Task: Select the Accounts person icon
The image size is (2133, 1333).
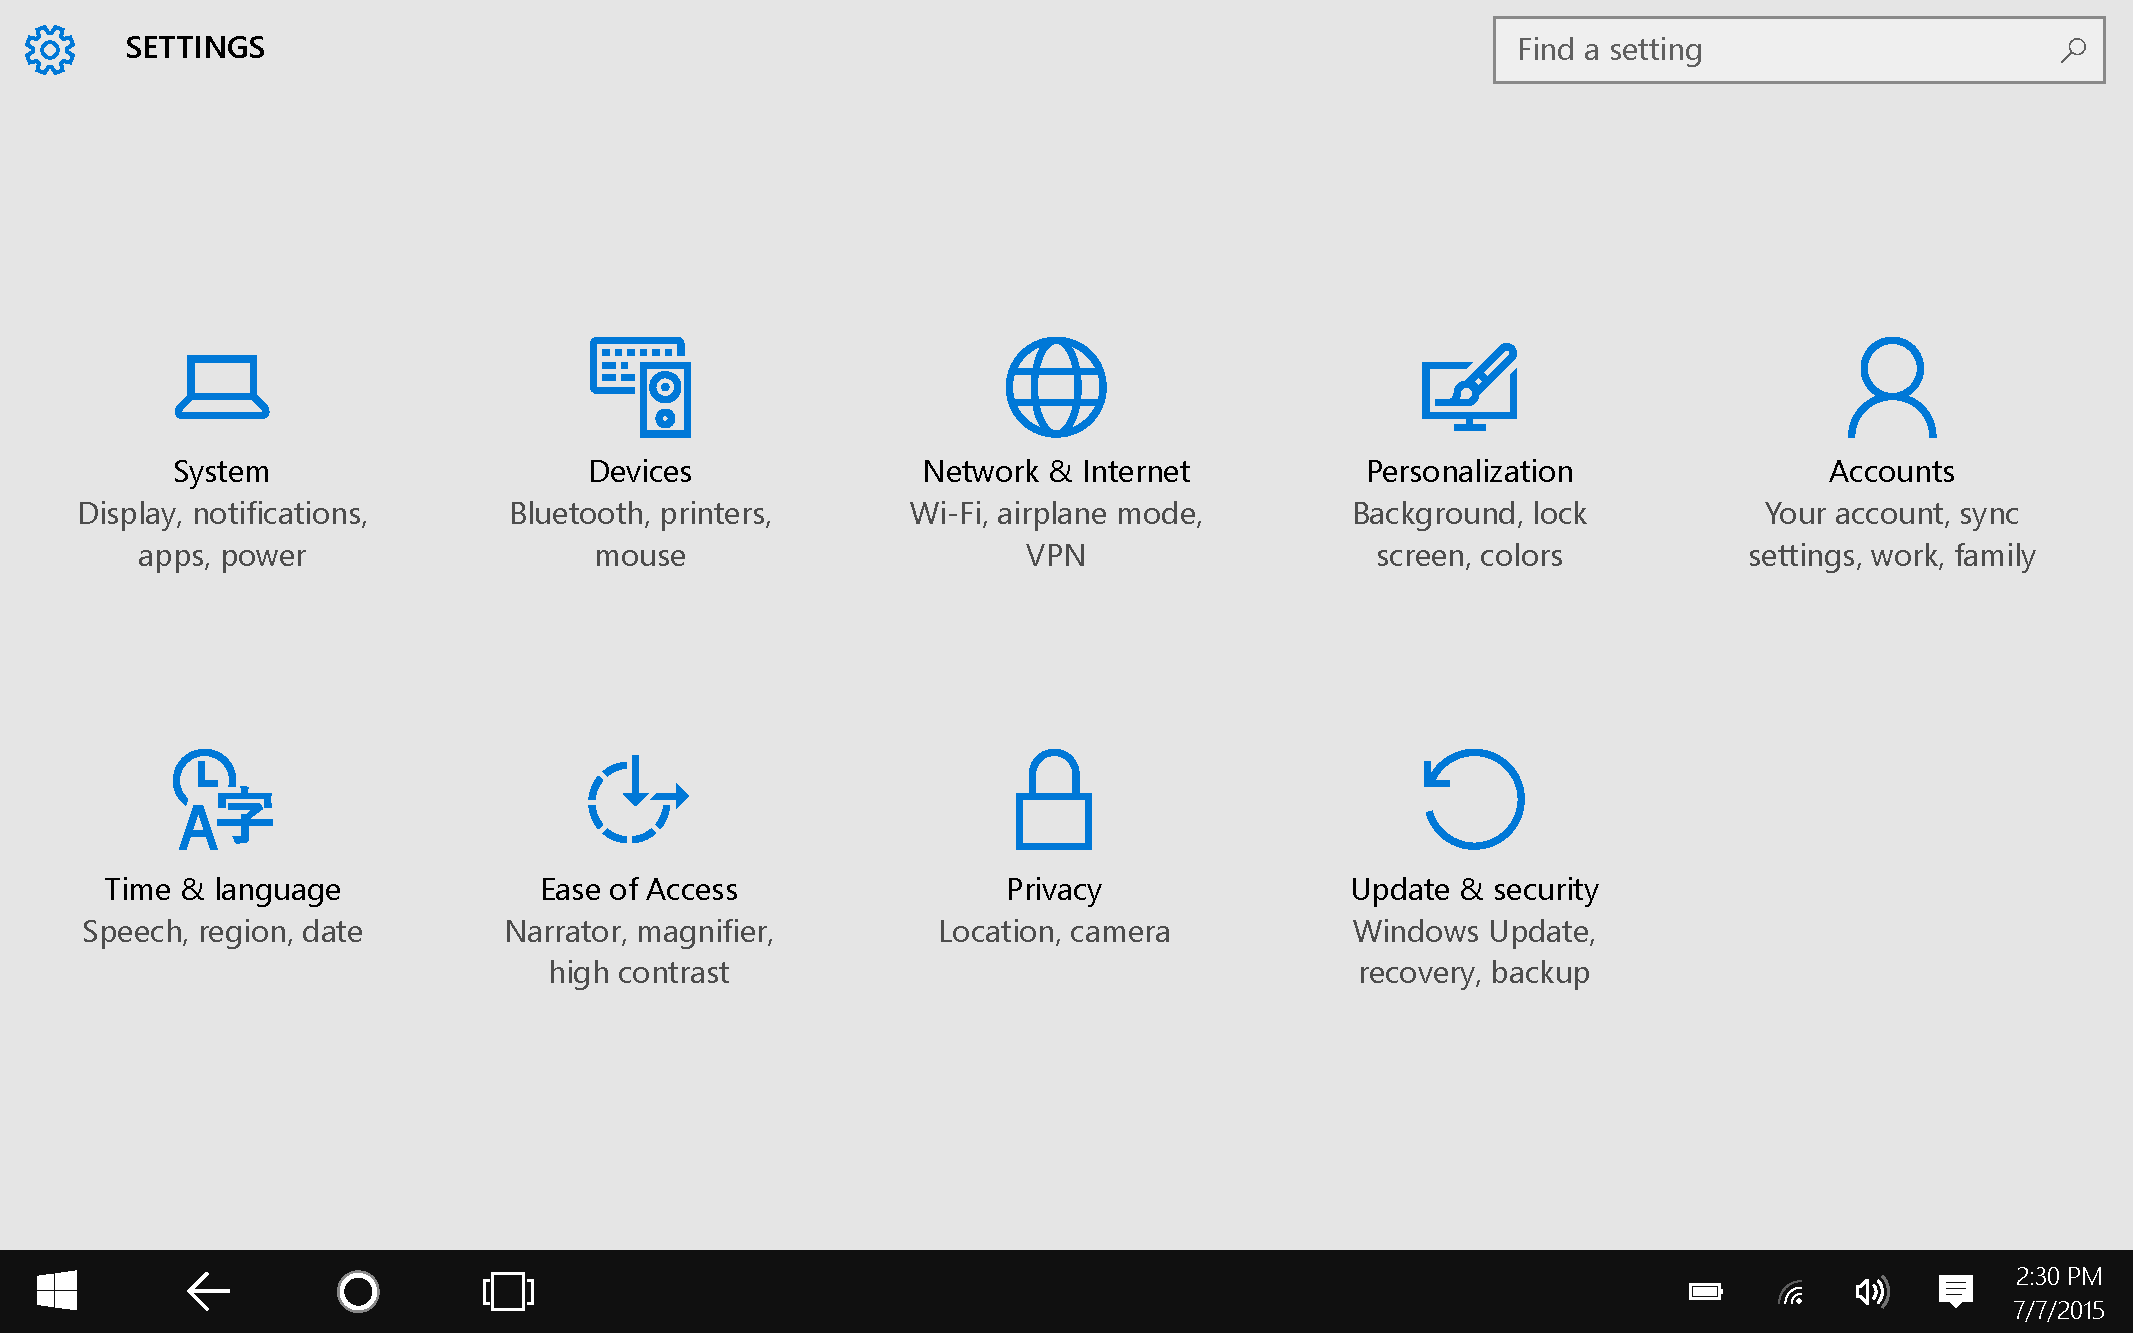Action: [1891, 387]
